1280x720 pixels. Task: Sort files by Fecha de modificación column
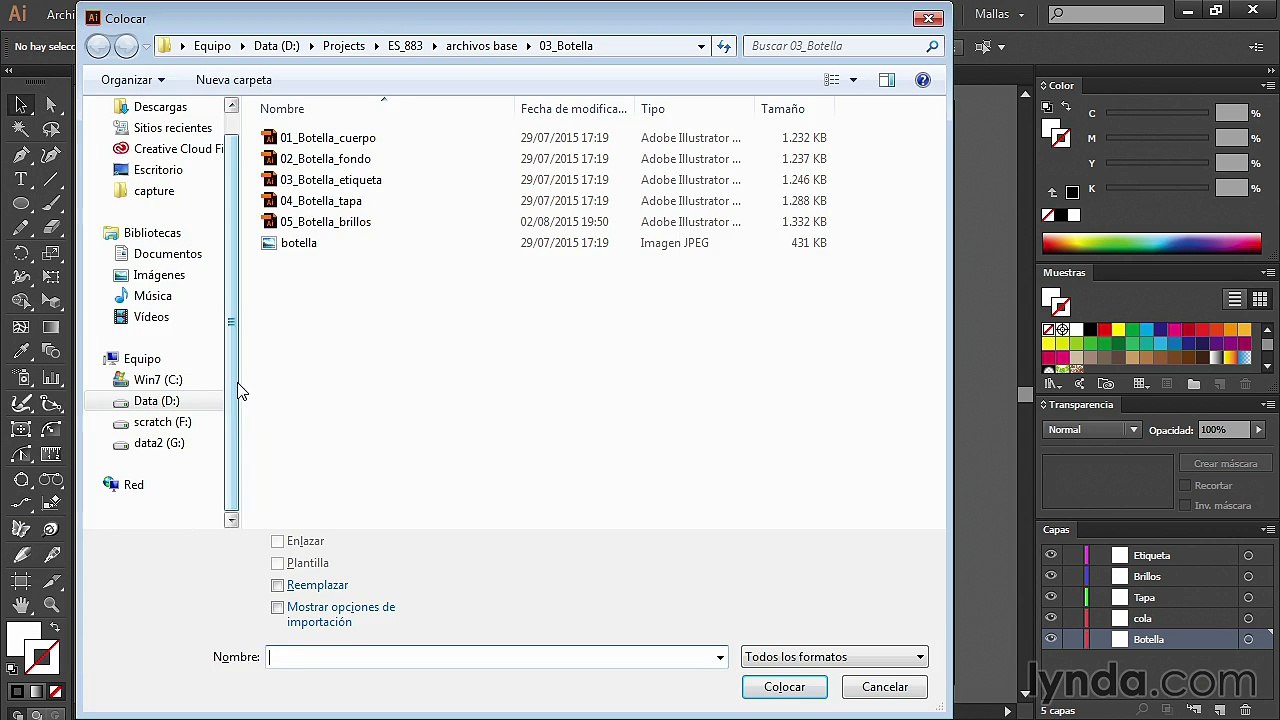[575, 109]
